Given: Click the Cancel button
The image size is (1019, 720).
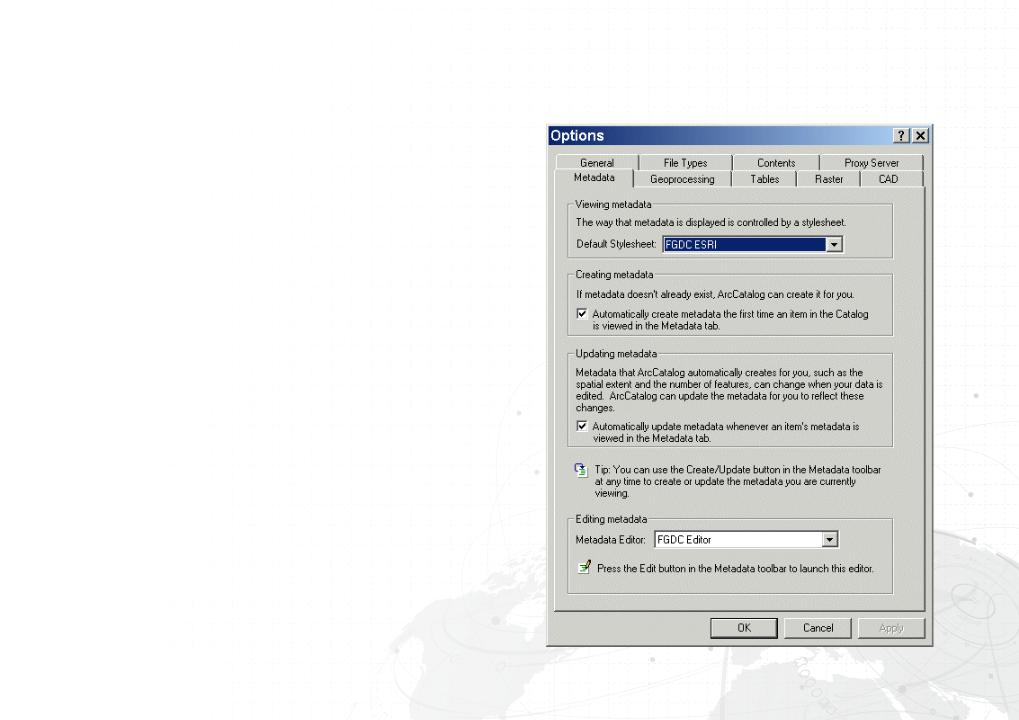Looking at the screenshot, I should coord(818,628).
